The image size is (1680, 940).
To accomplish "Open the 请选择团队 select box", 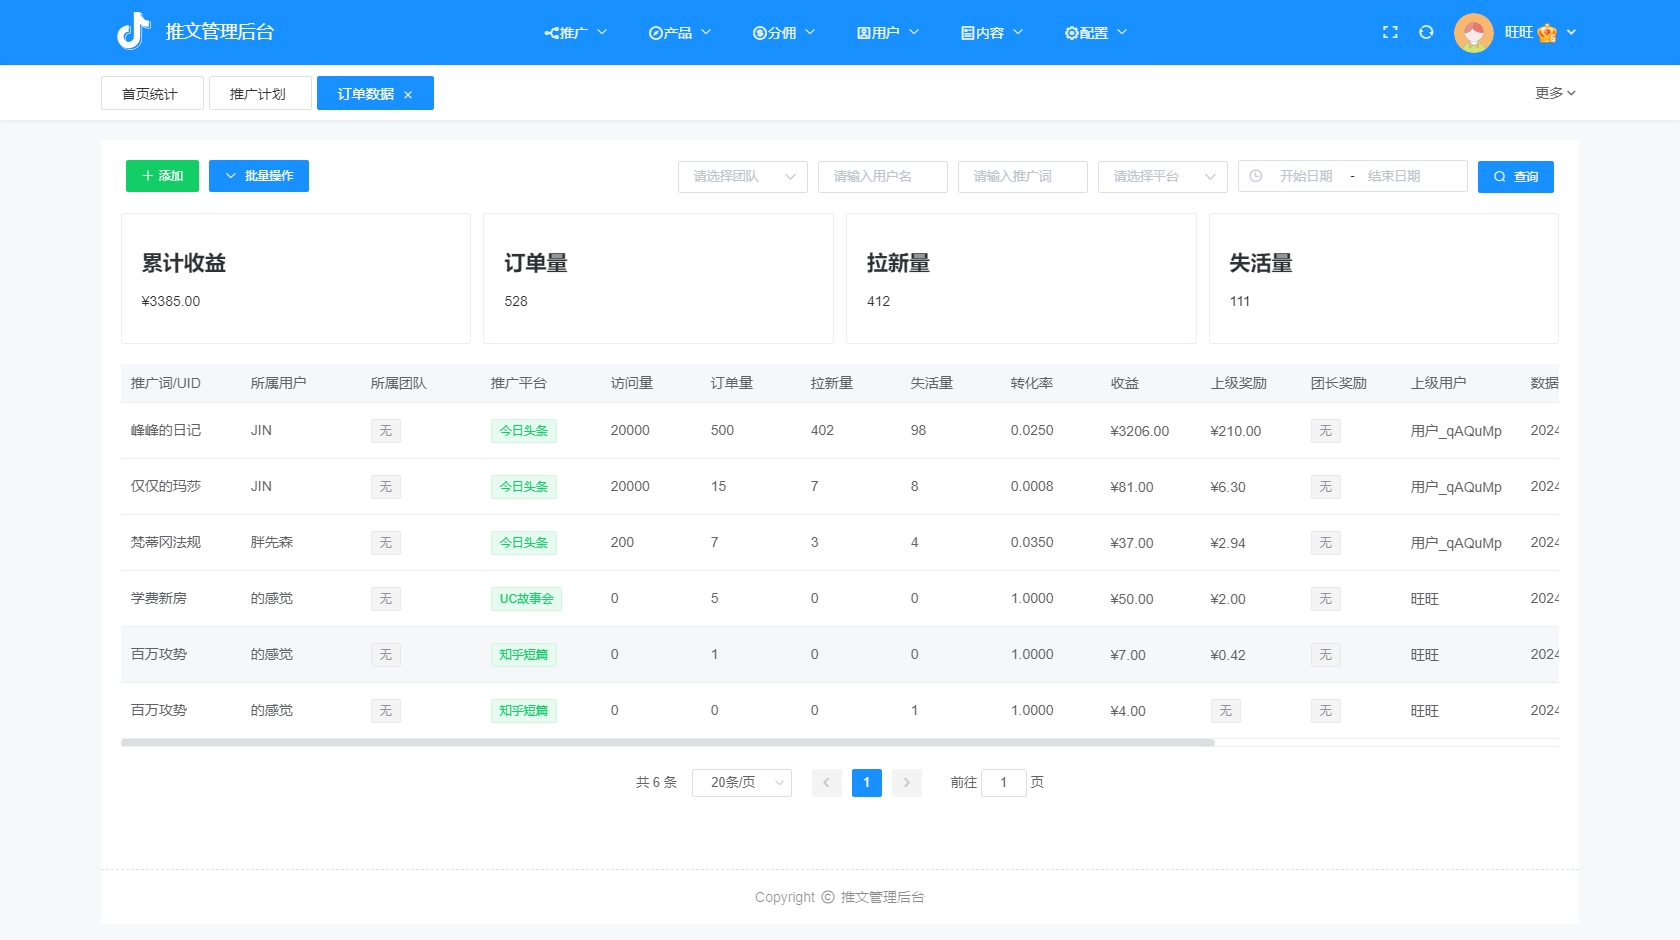I will (x=743, y=177).
